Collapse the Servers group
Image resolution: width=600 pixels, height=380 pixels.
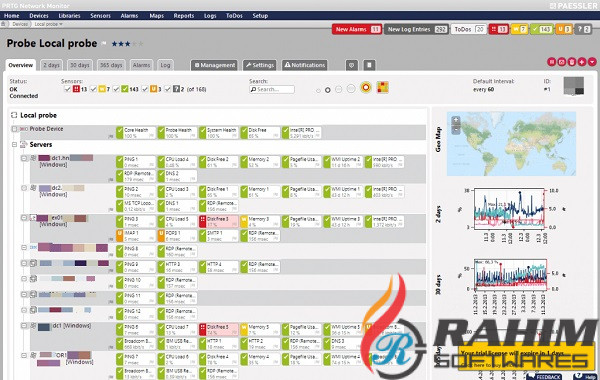(x=15, y=145)
